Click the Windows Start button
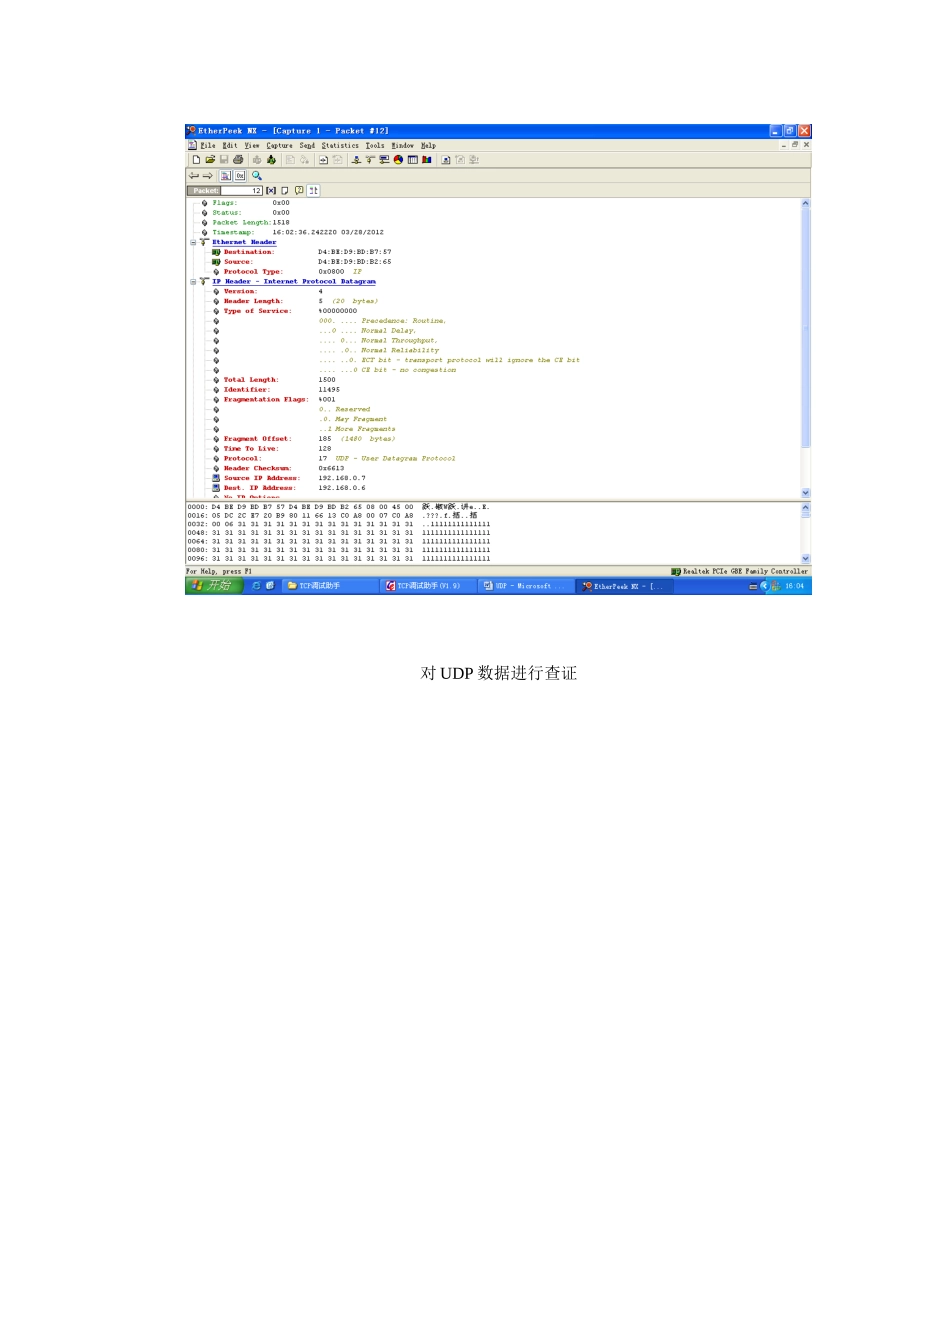Image resolution: width=950 pixels, height=1344 pixels. coord(213,586)
